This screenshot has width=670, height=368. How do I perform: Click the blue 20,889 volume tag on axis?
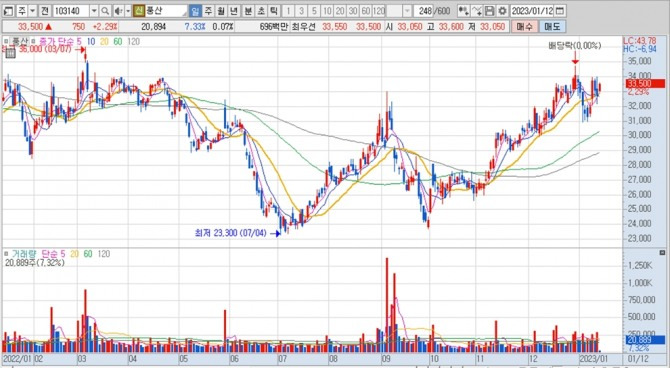pyautogui.click(x=645, y=340)
